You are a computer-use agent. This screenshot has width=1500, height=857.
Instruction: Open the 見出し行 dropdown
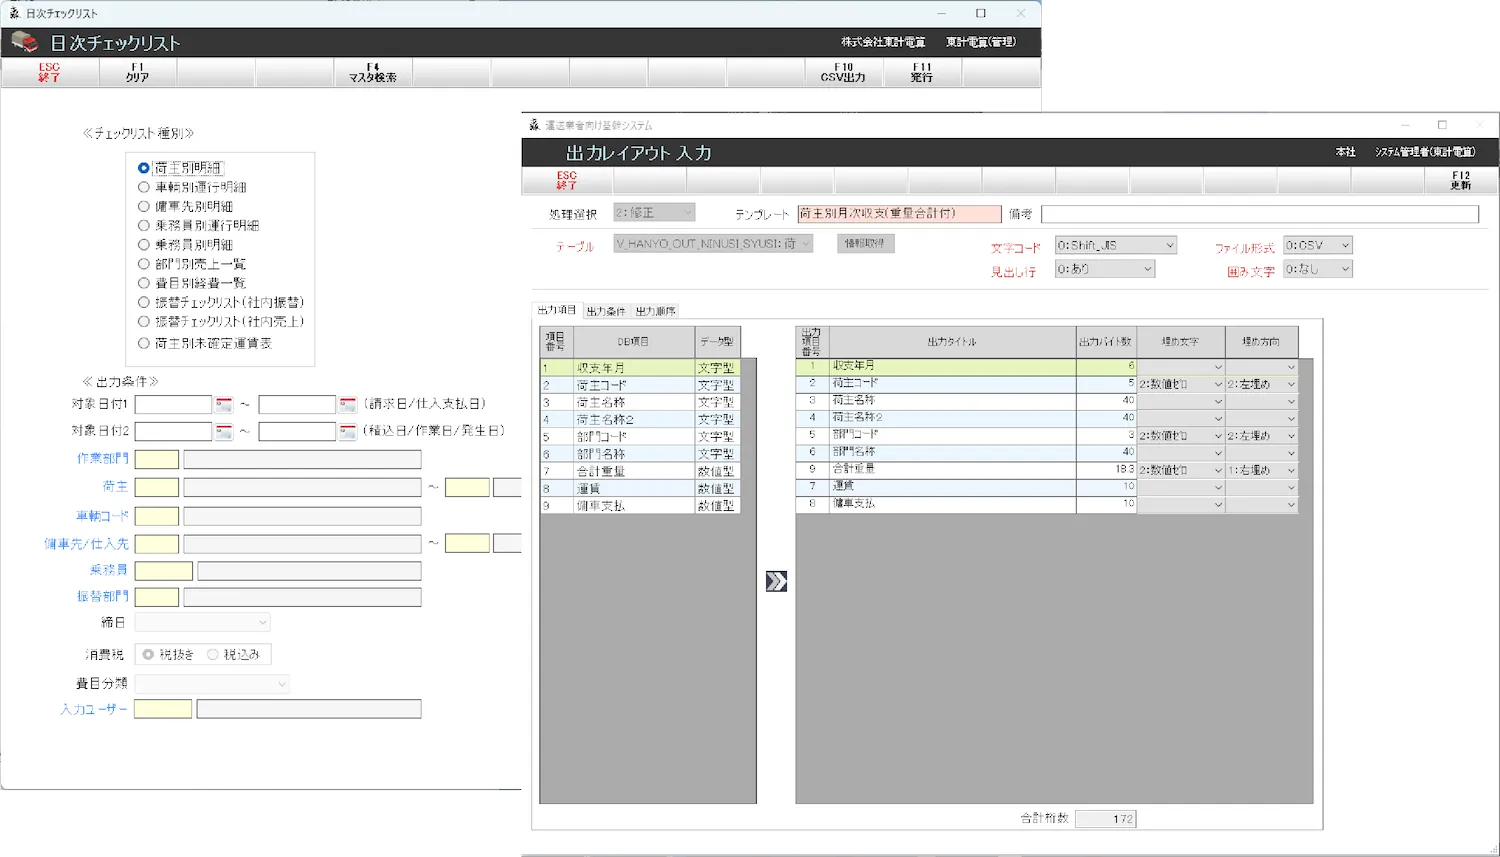point(1147,270)
